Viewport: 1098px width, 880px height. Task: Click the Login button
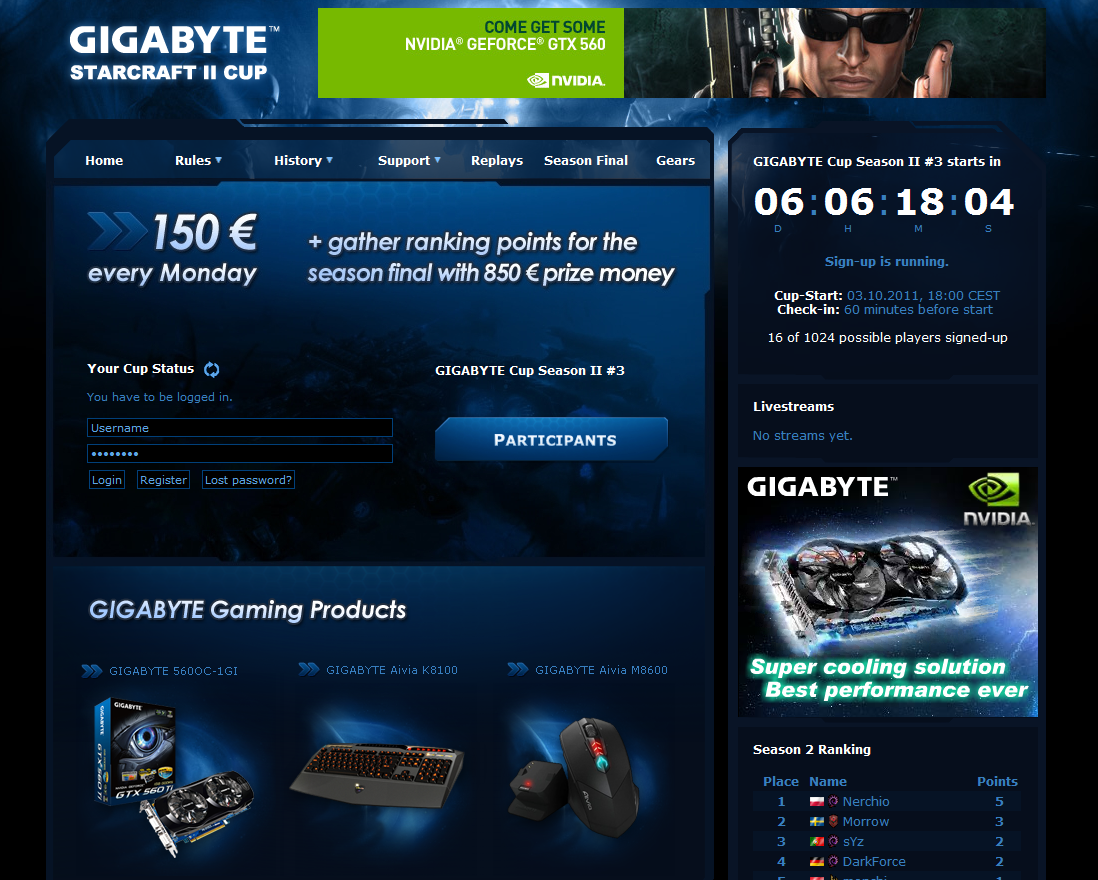point(107,480)
